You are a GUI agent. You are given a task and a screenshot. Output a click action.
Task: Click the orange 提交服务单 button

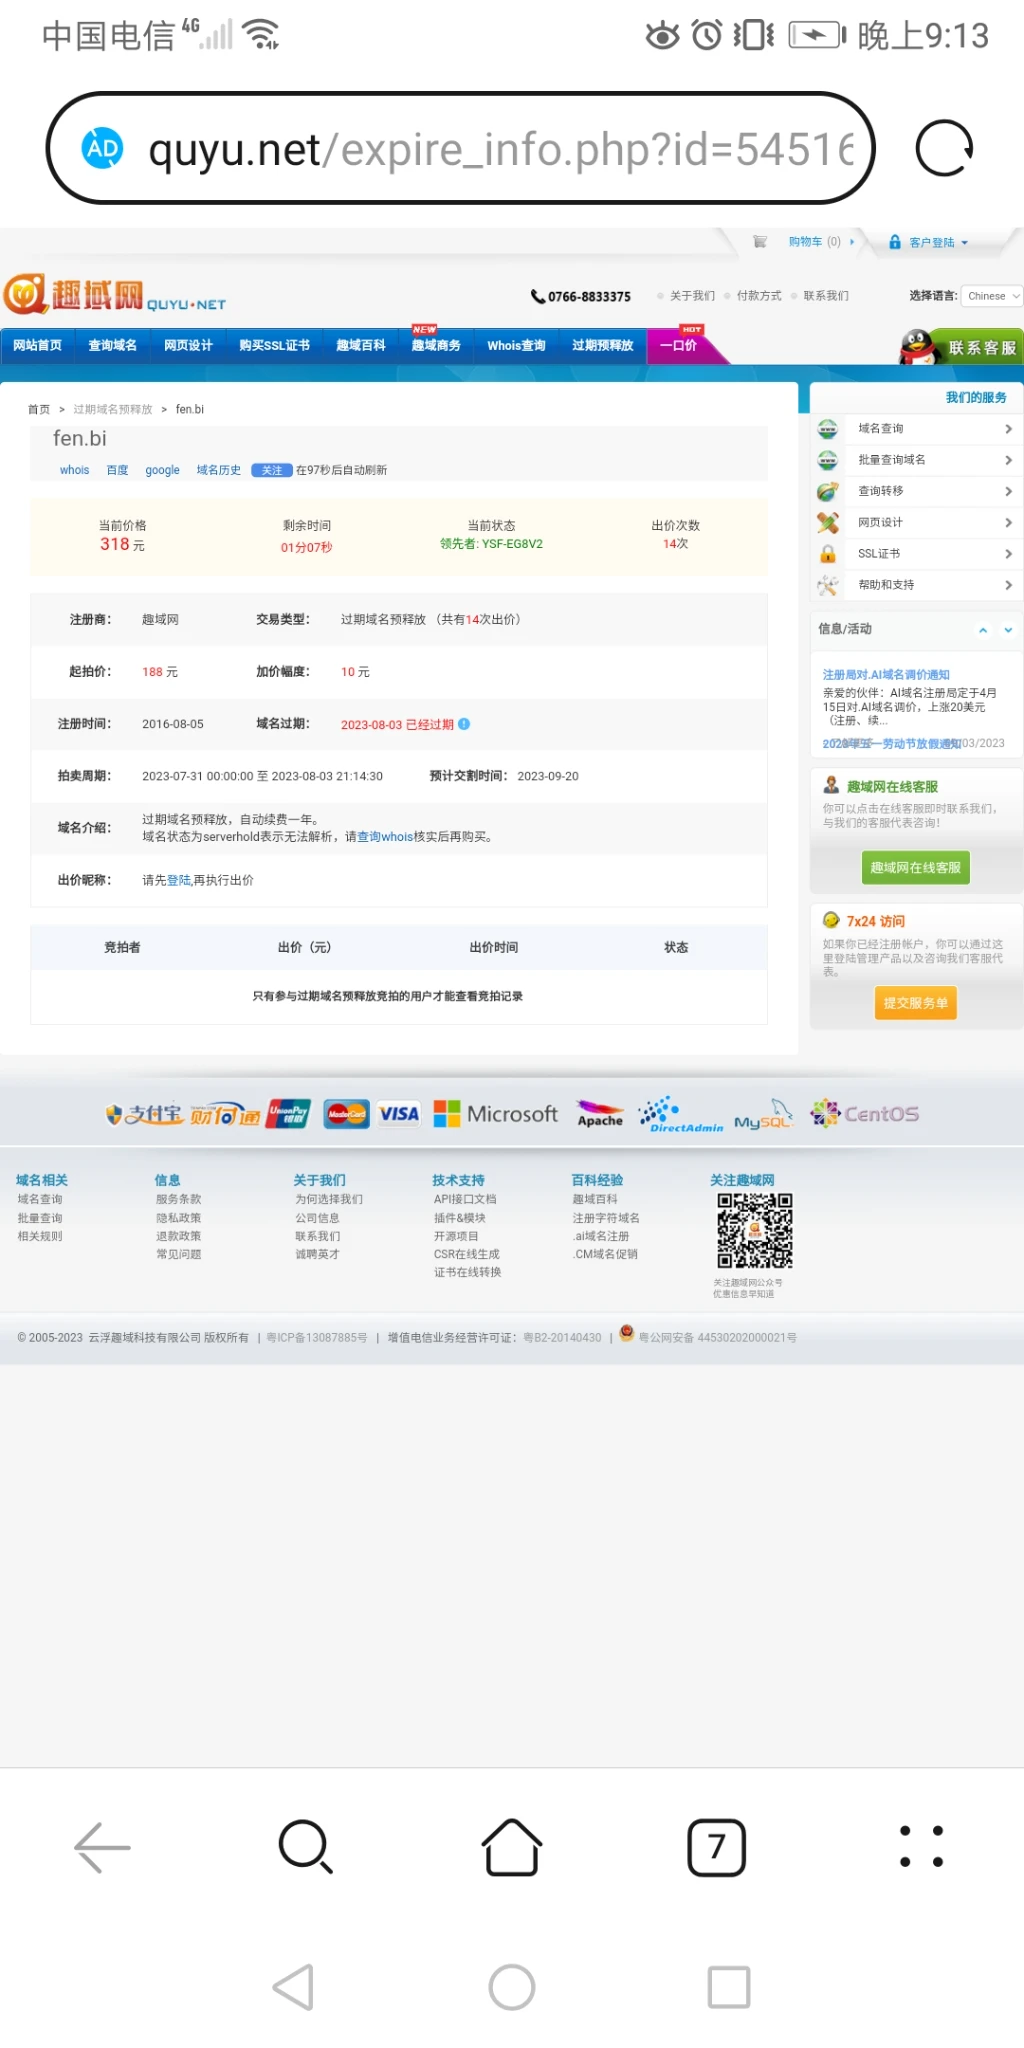pyautogui.click(x=915, y=1003)
